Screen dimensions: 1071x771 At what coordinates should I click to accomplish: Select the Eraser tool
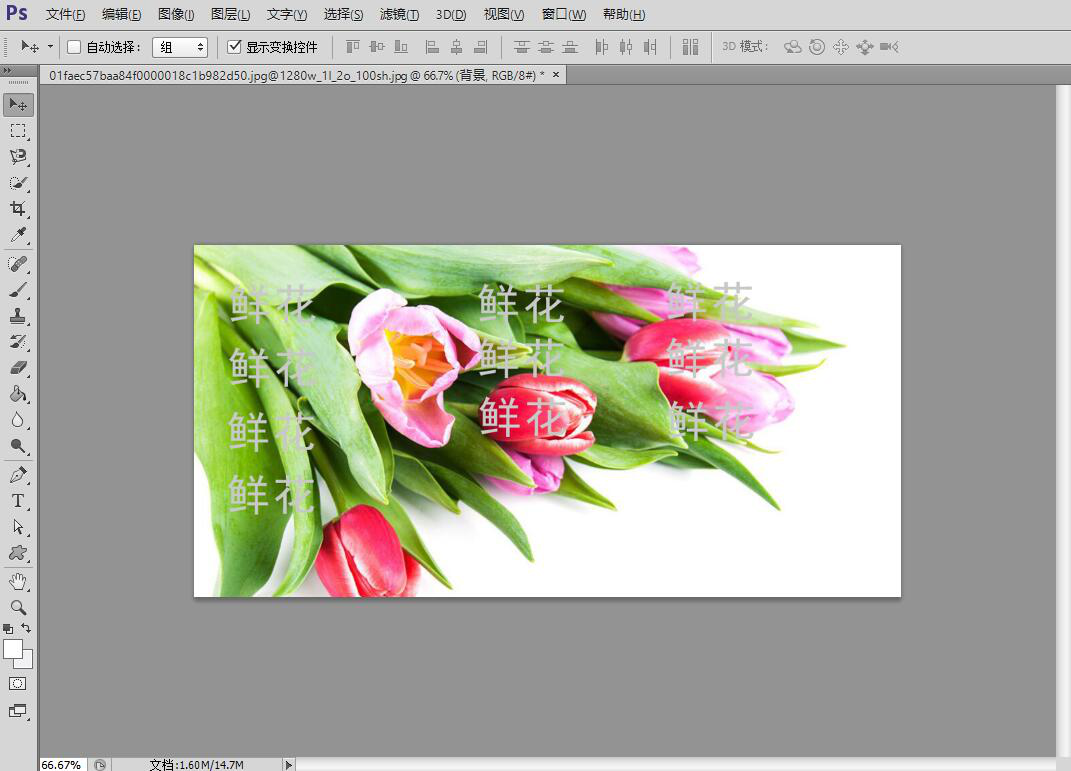18,368
